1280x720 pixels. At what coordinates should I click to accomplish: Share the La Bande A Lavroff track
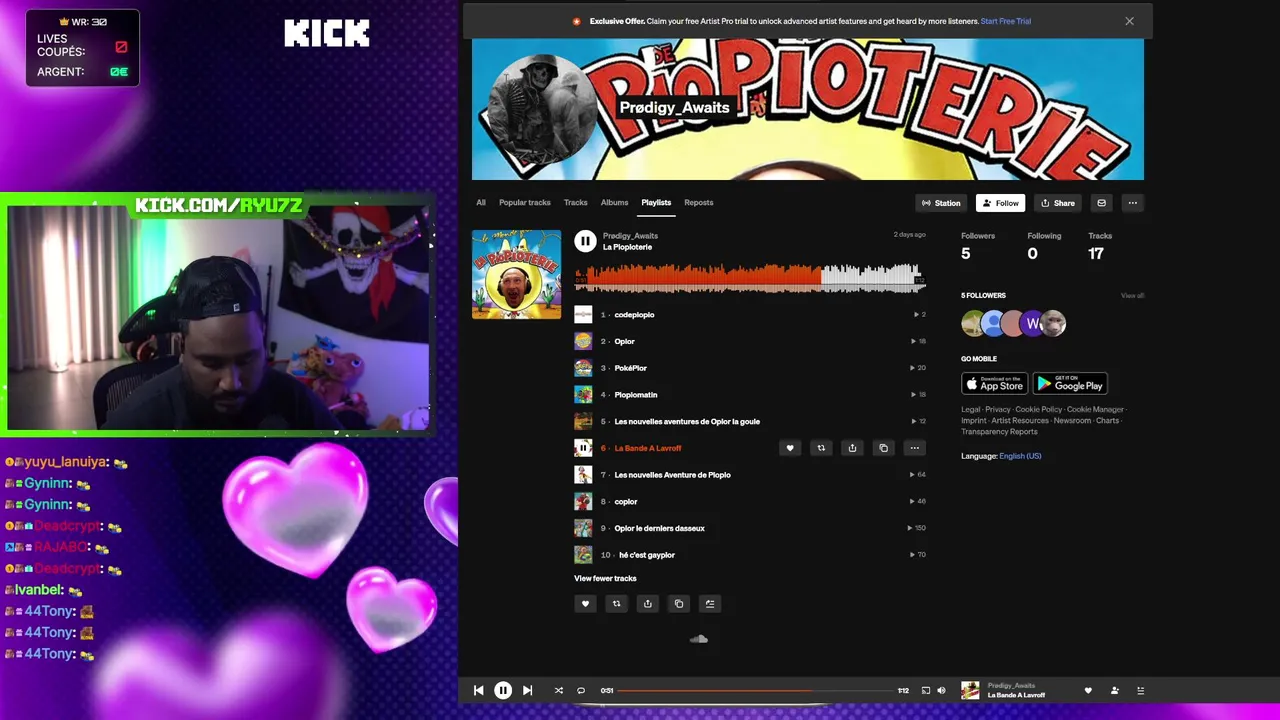[852, 448]
